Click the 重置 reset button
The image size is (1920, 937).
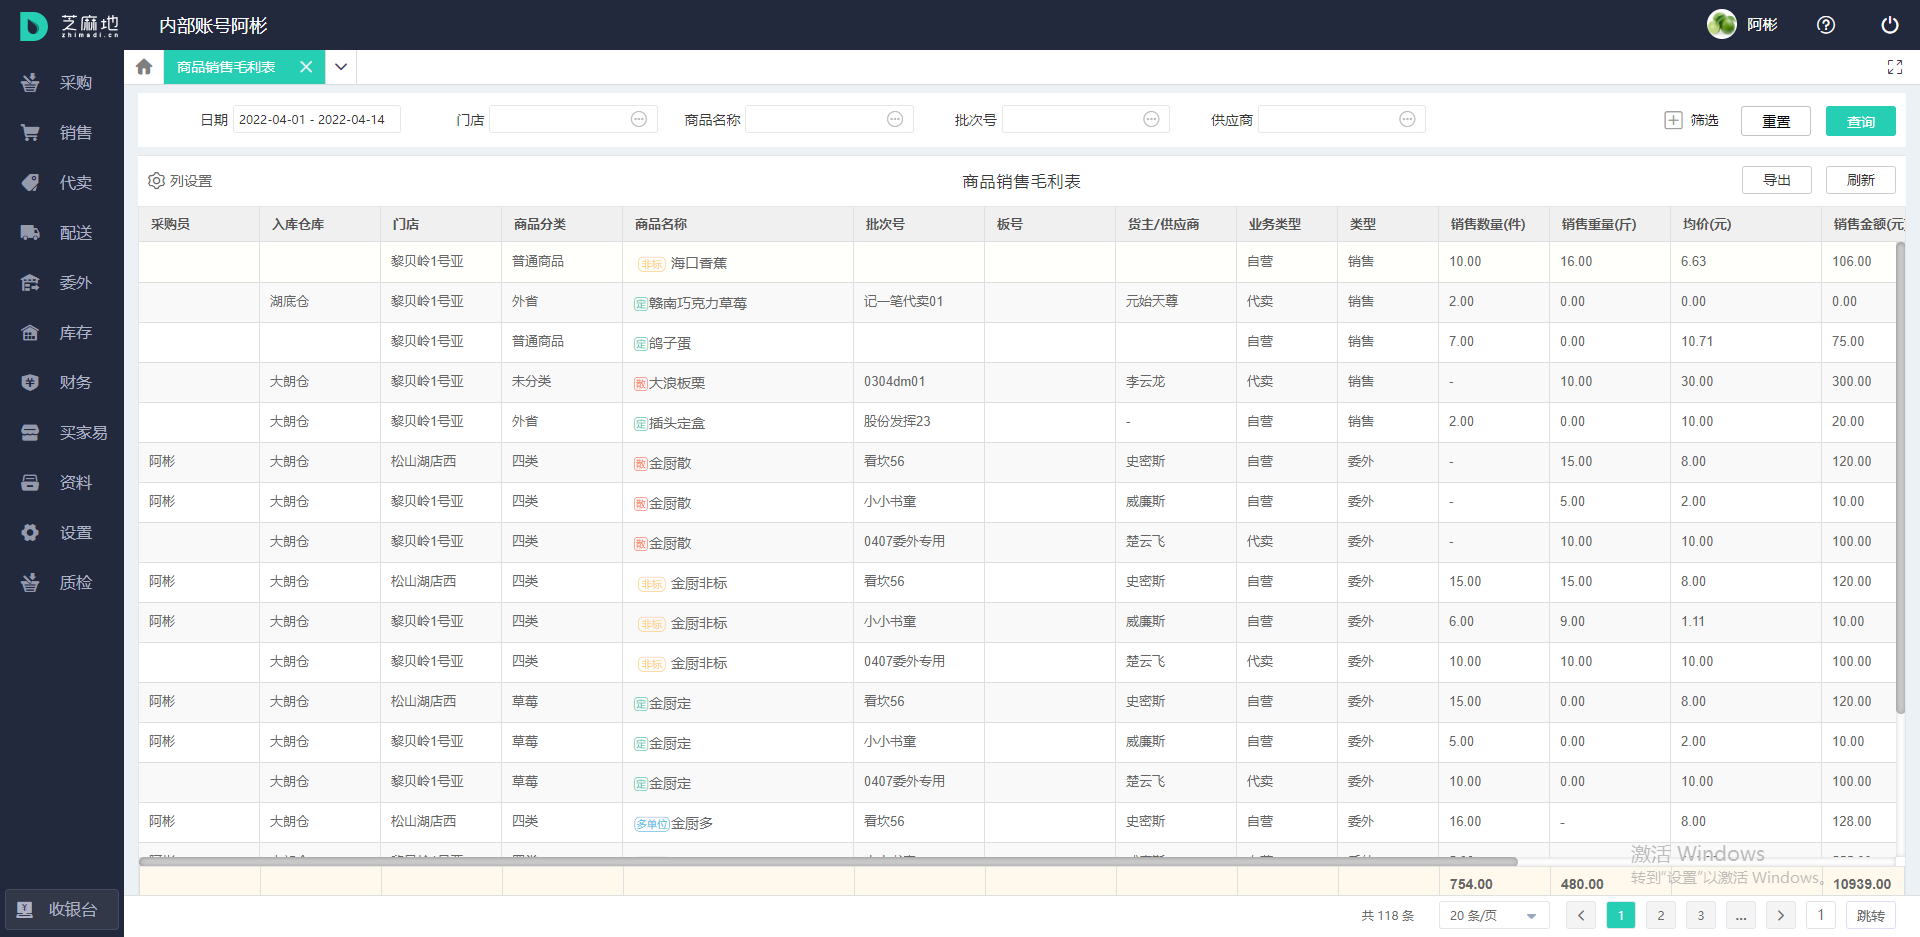[x=1776, y=121]
